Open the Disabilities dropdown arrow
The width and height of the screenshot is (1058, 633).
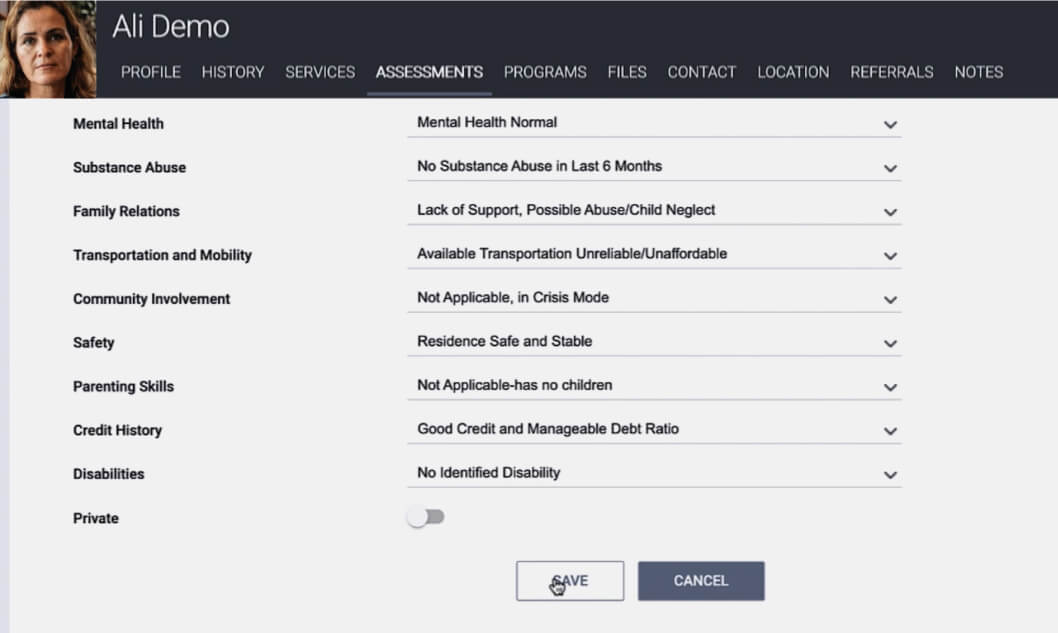point(890,475)
